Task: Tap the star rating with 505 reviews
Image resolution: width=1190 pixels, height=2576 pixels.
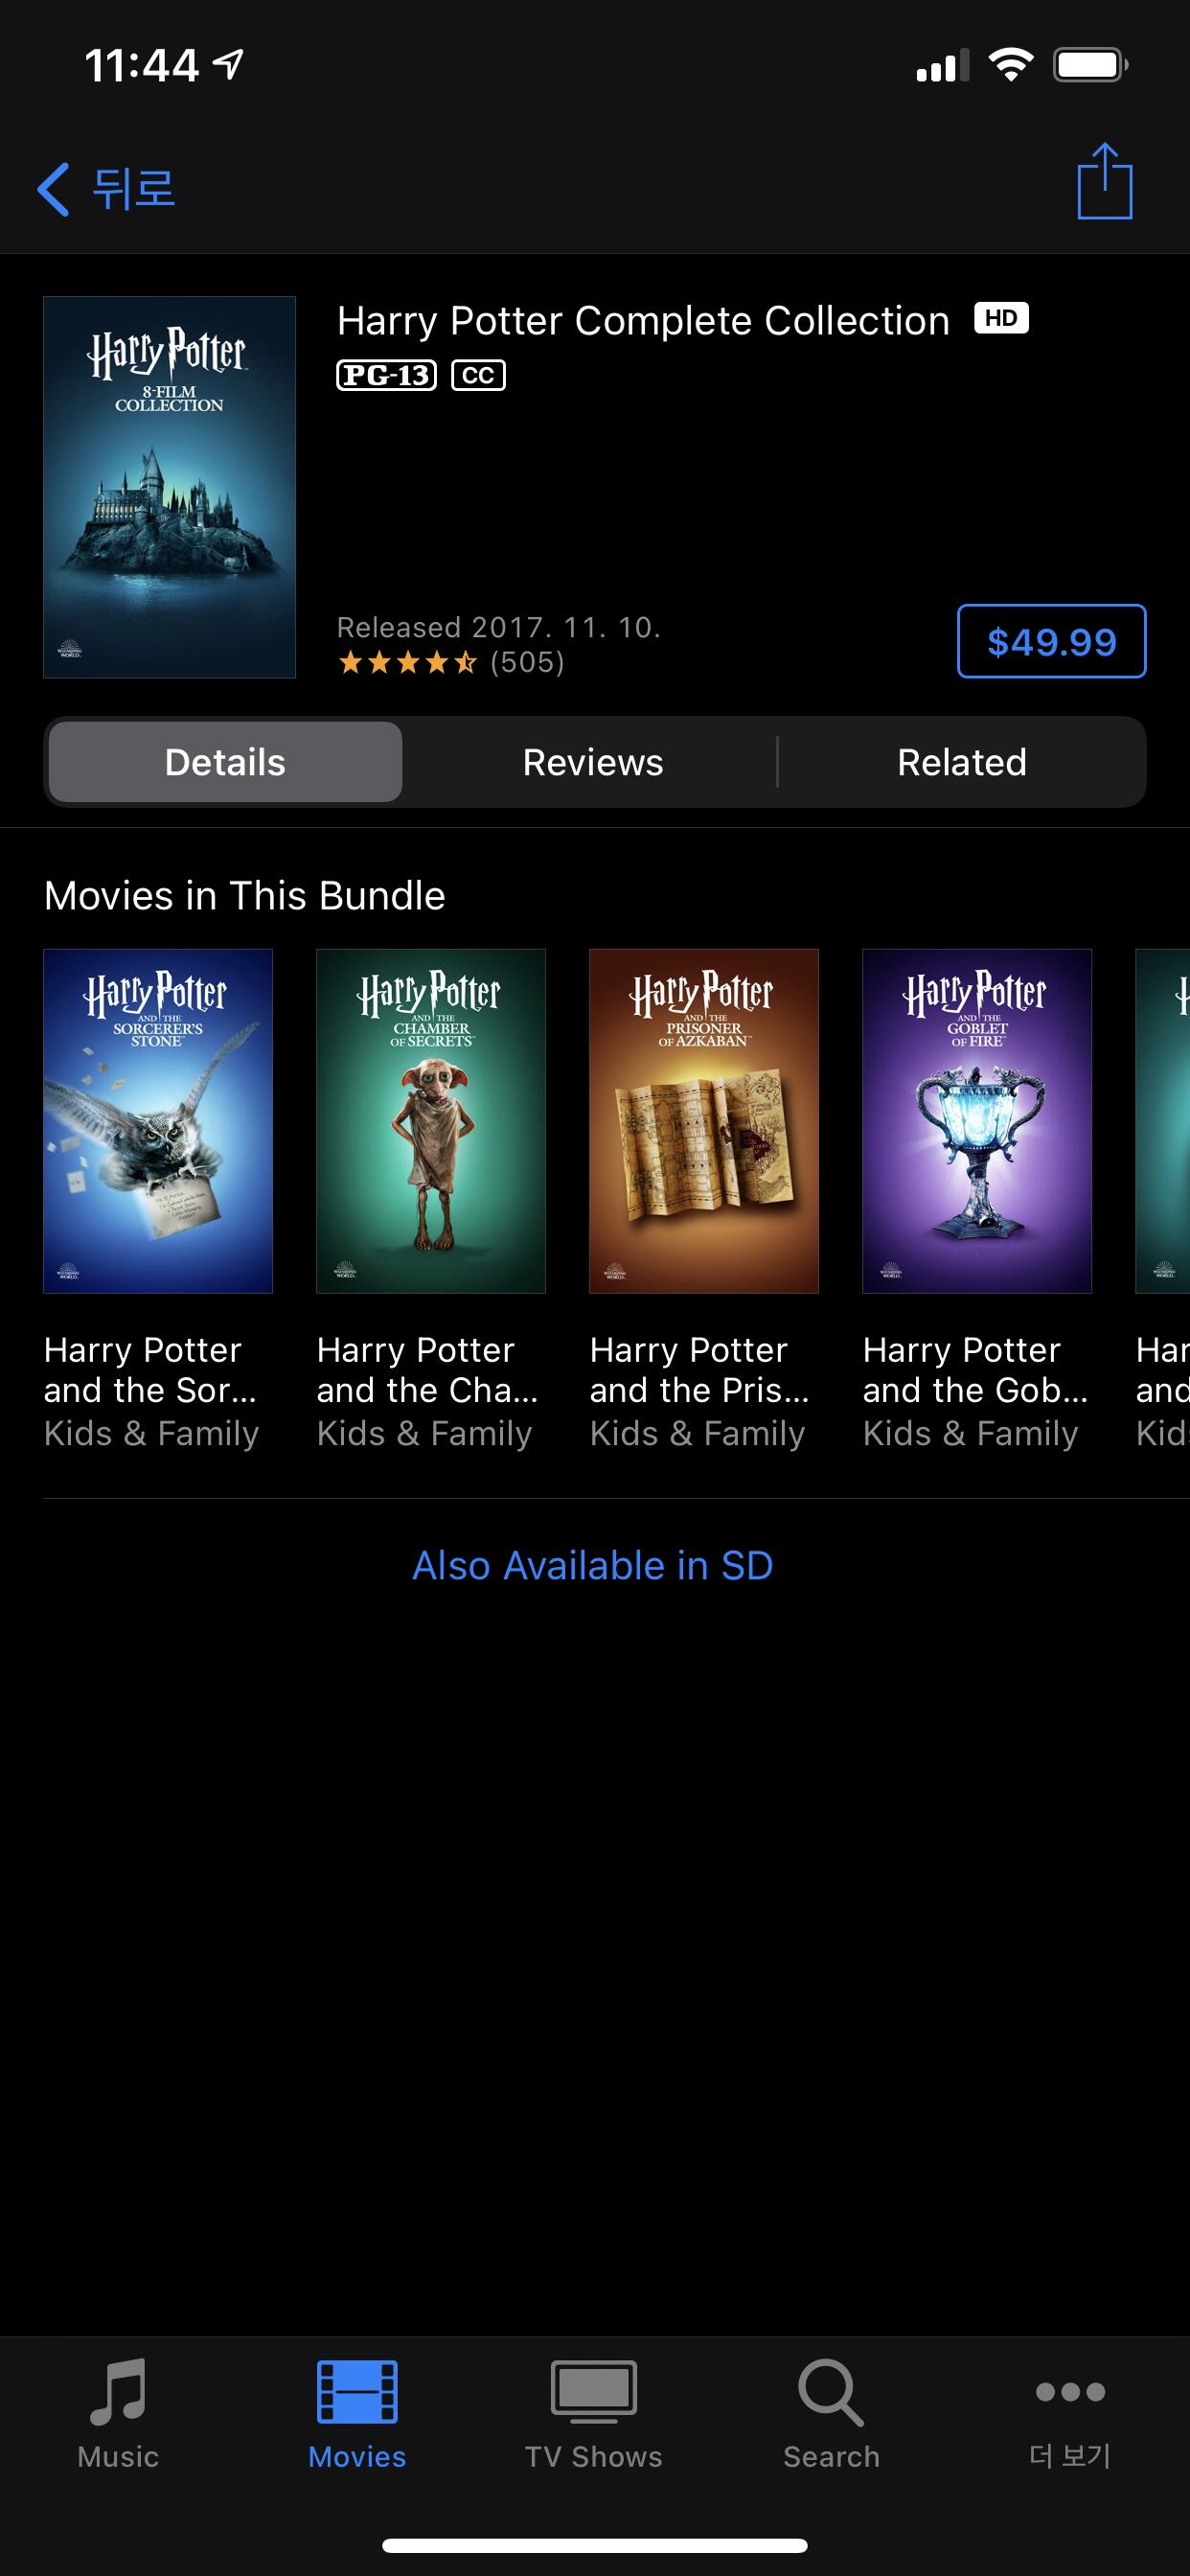Action: pos(451,662)
